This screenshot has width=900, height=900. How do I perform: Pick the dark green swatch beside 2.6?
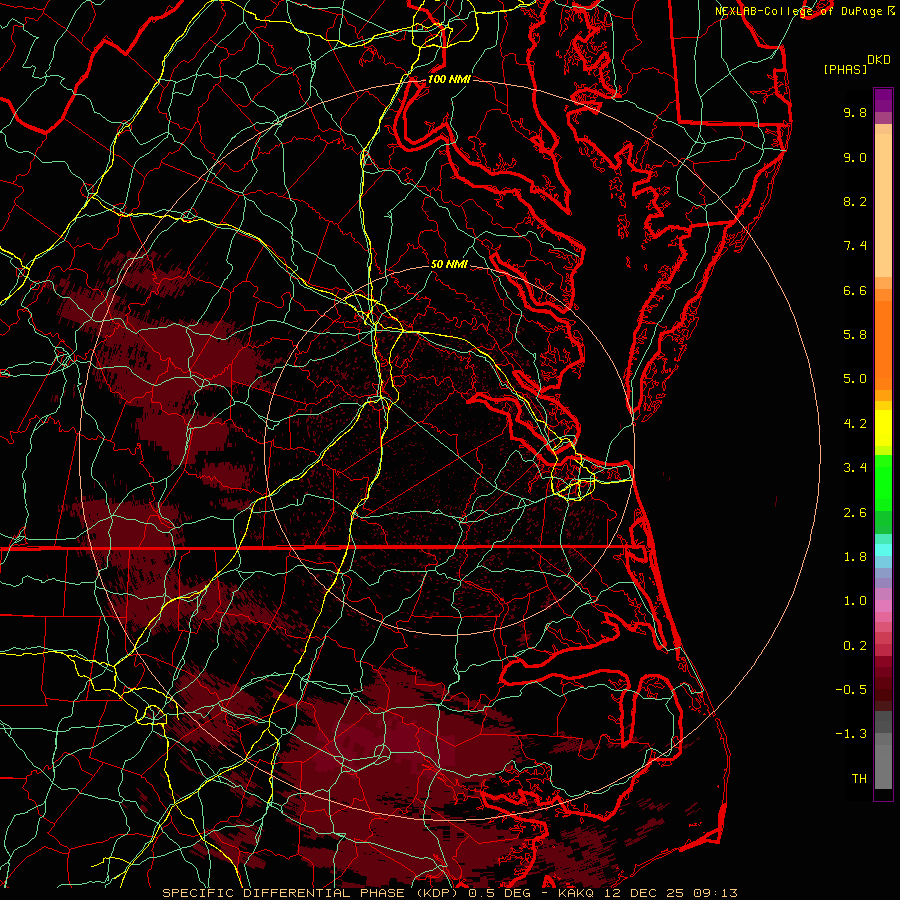tap(883, 521)
